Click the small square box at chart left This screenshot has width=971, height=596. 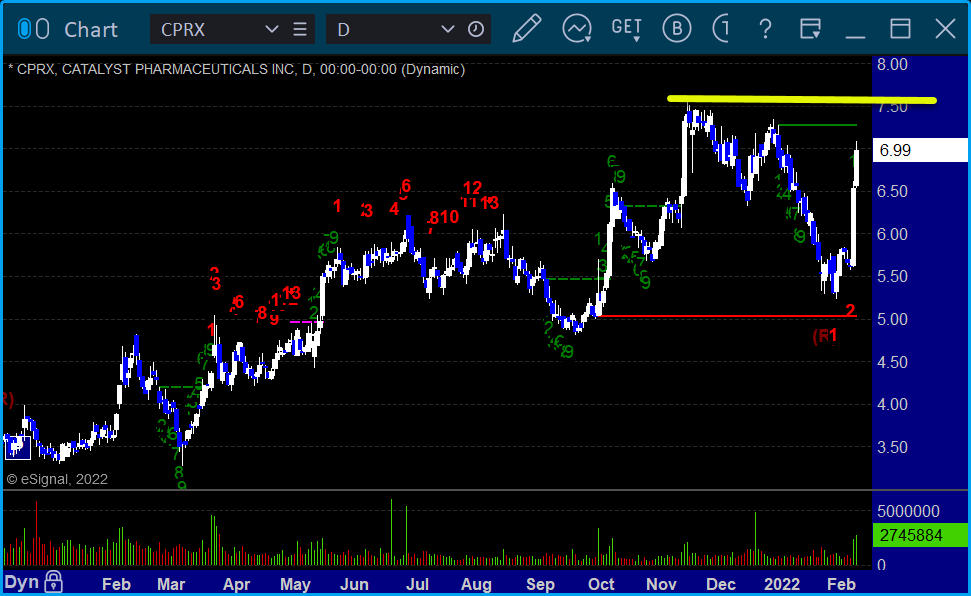18,447
